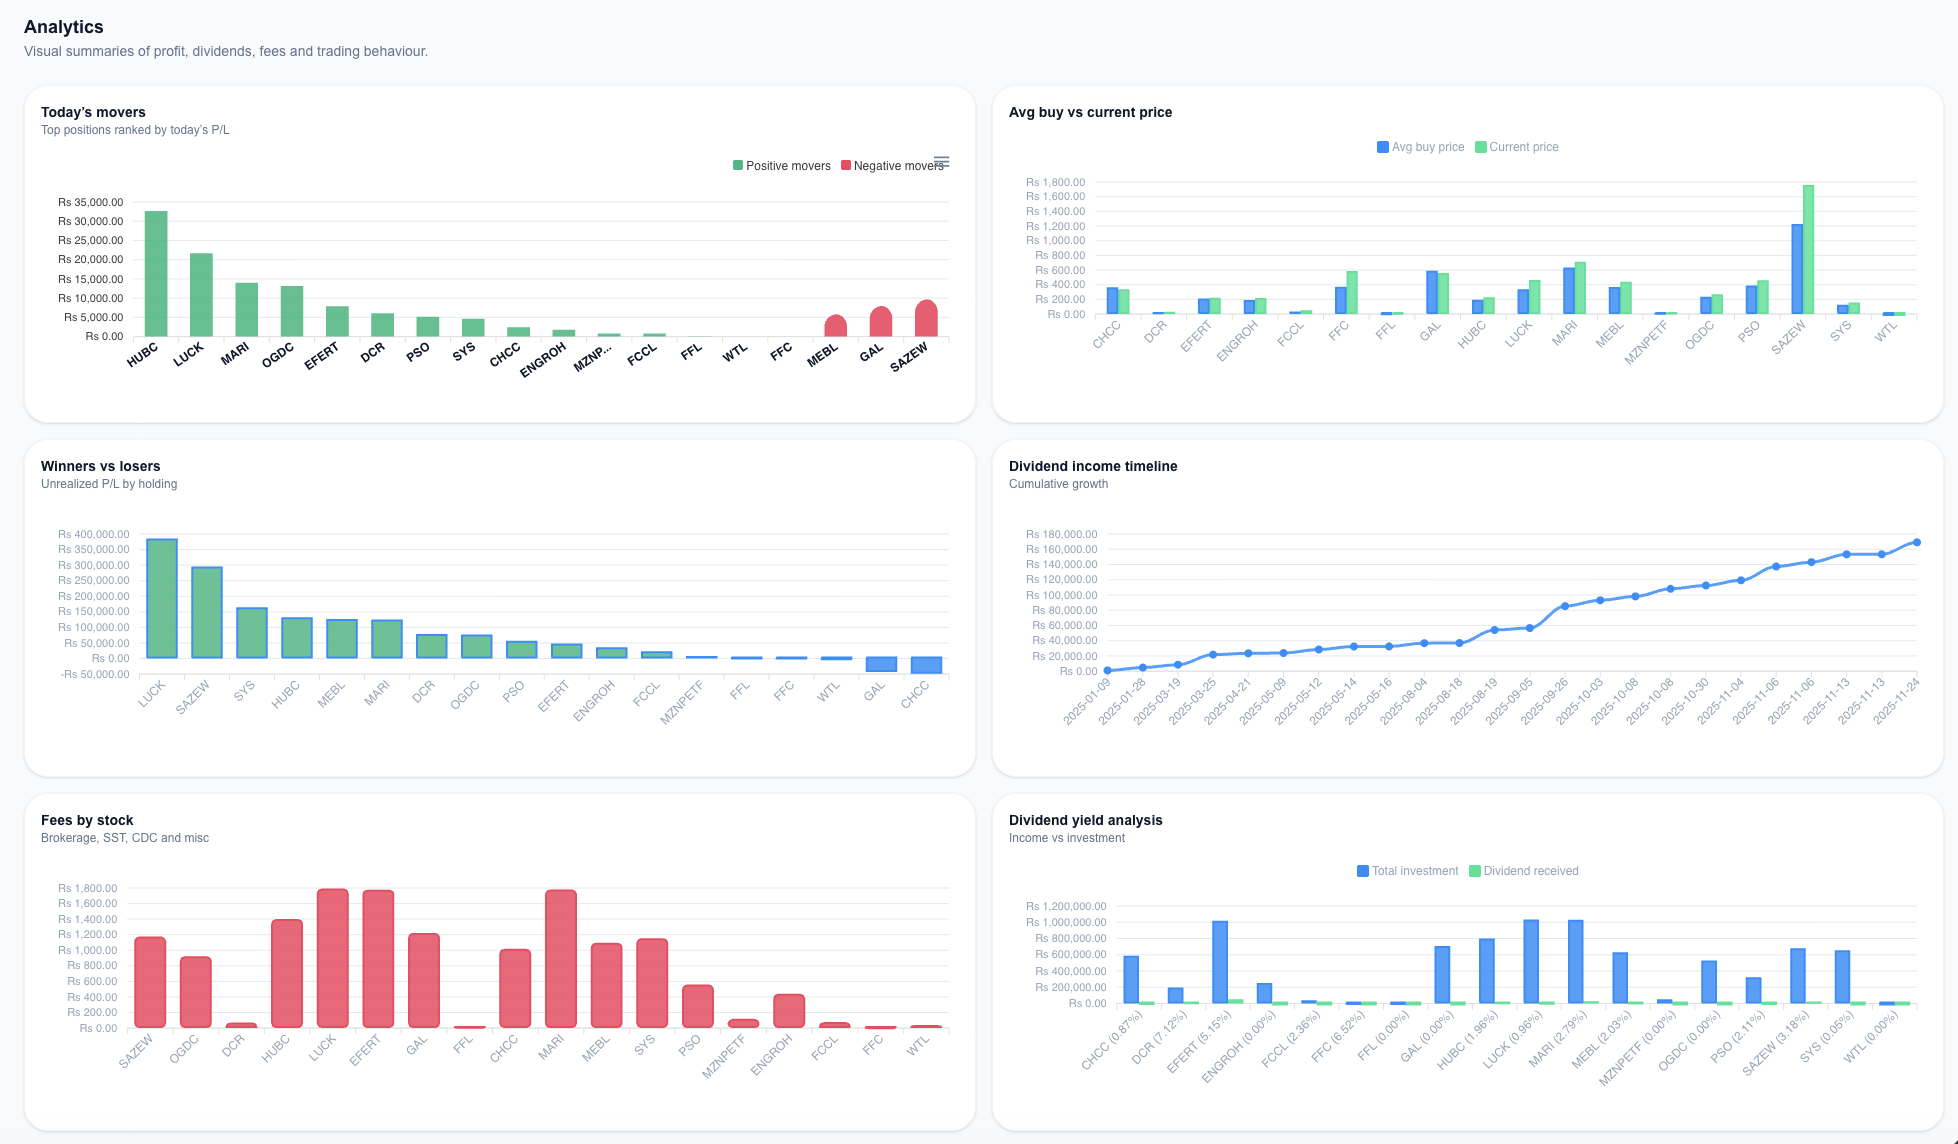The height and width of the screenshot is (1144, 1958).
Task: Toggle the Positive movers legend item
Action: tap(781, 165)
